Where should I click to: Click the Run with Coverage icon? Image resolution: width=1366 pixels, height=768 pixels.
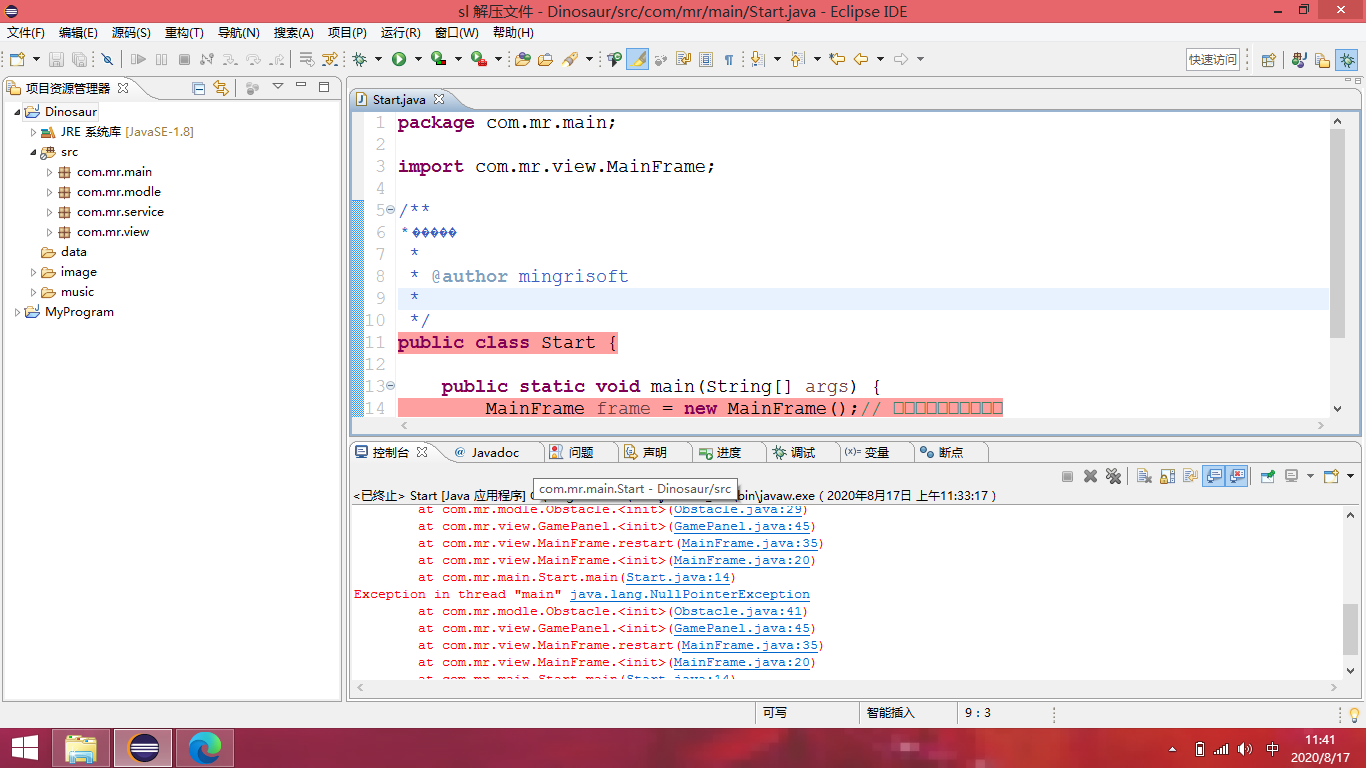point(438,59)
